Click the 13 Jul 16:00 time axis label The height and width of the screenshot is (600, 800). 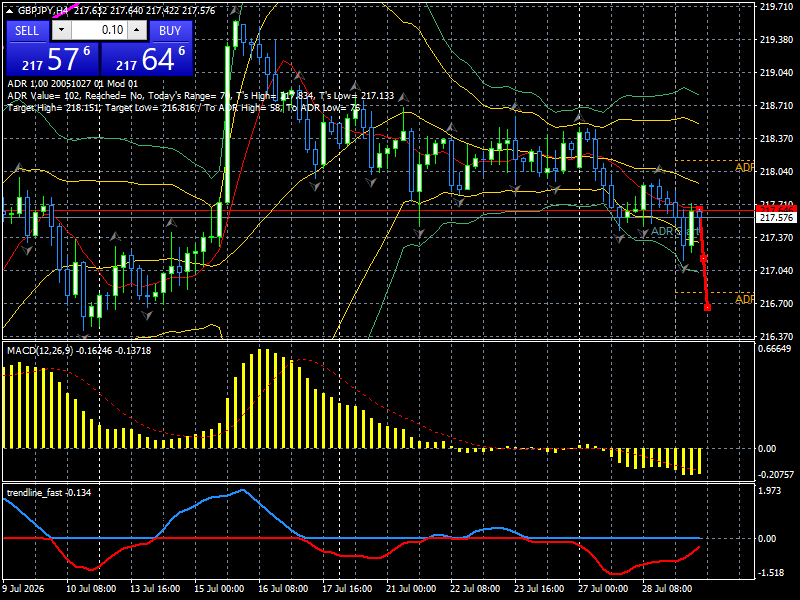(x=155, y=589)
